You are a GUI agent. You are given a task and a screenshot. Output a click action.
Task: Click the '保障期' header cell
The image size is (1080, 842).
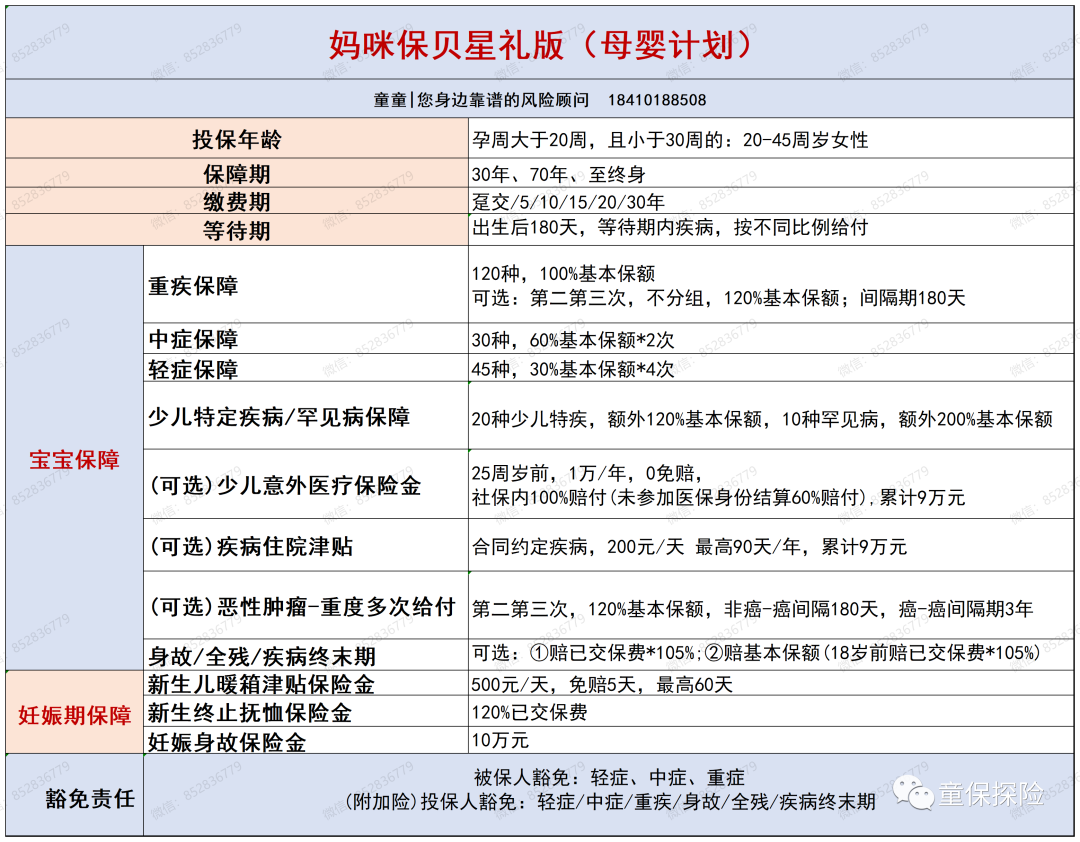tap(237, 173)
